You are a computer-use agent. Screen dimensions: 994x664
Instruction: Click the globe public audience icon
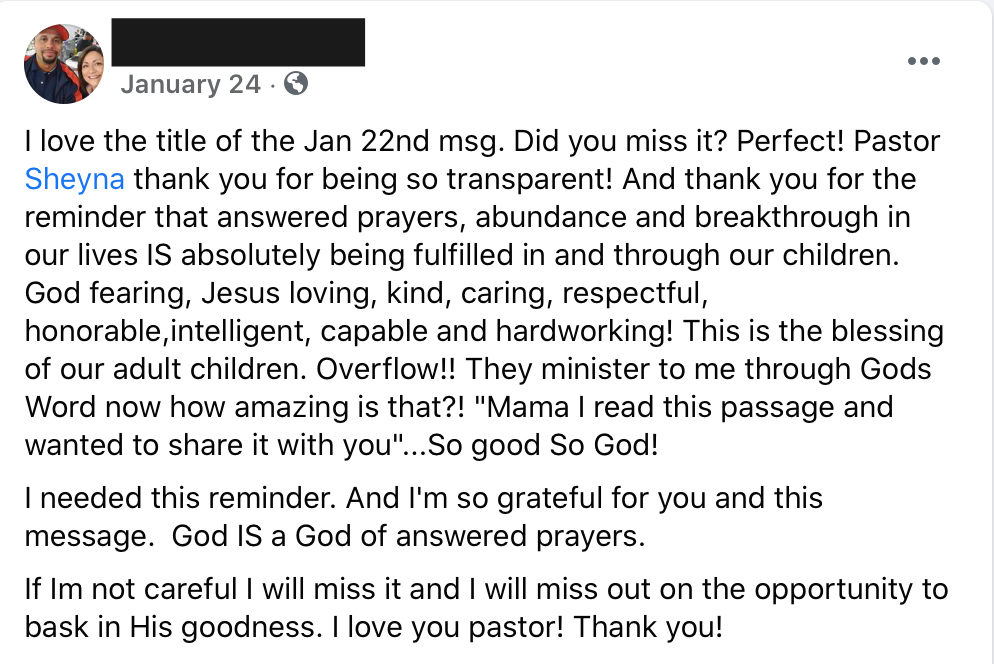296,84
